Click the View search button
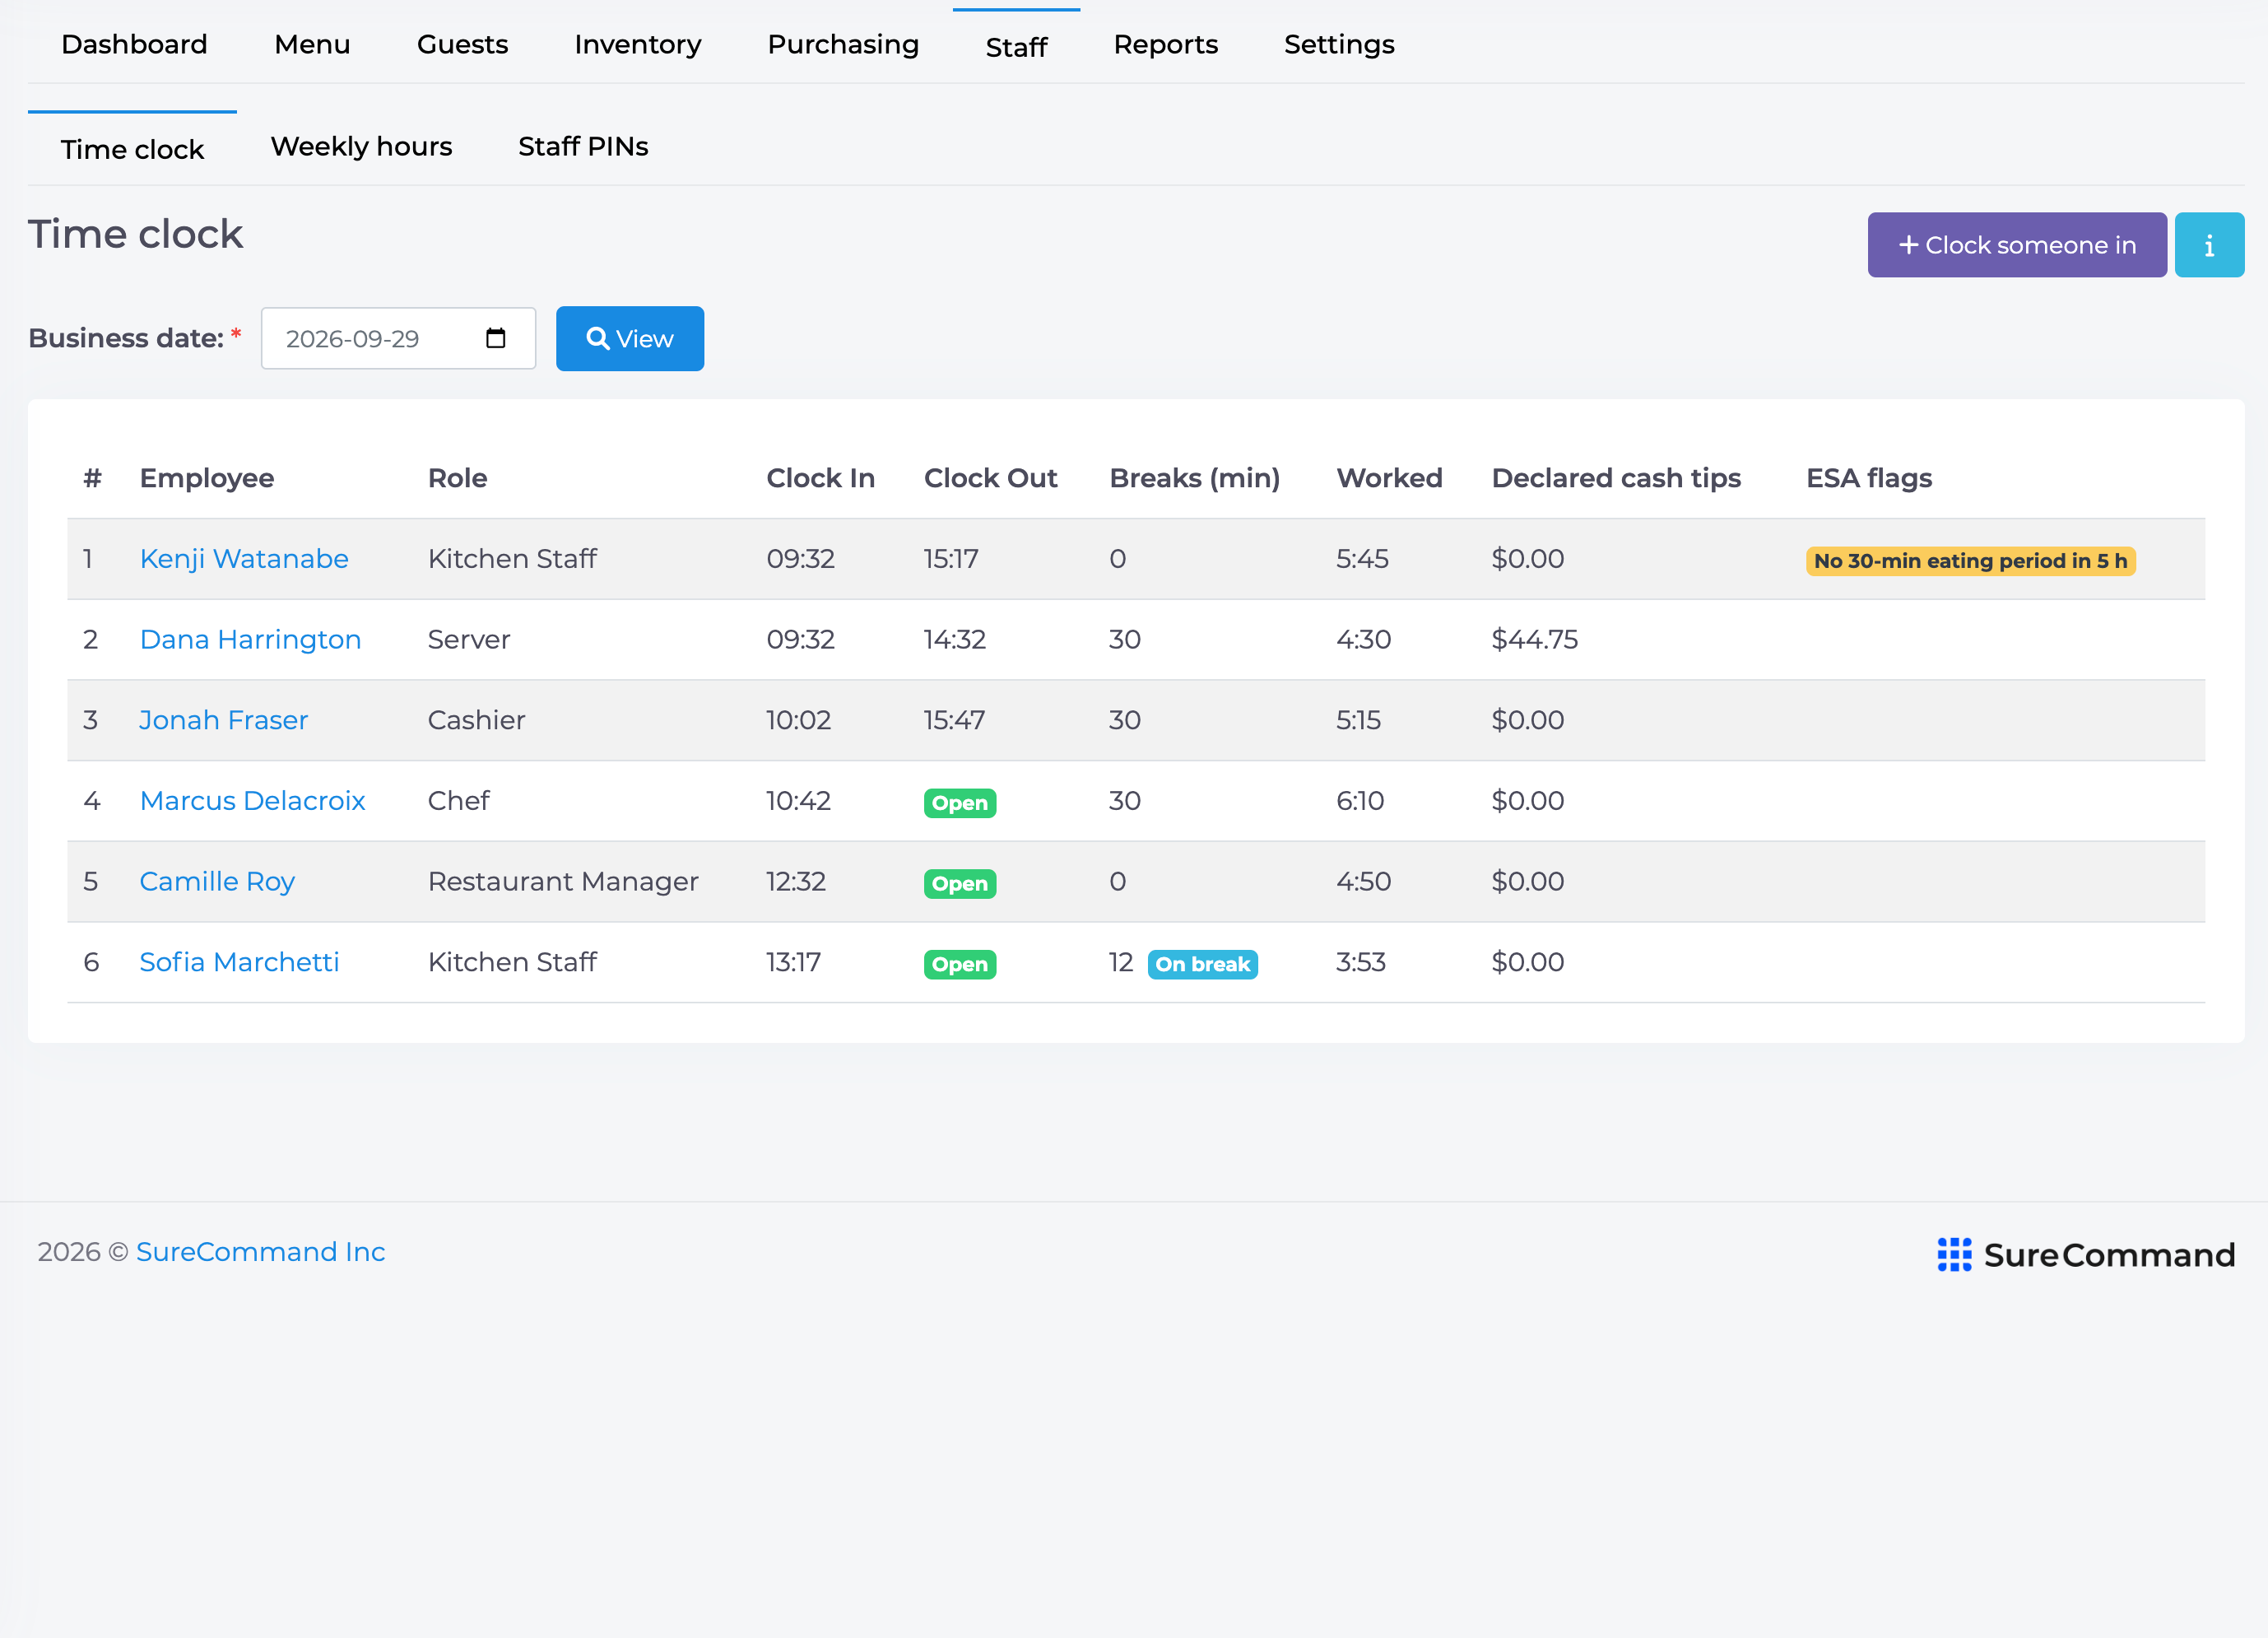Image resolution: width=2268 pixels, height=1638 pixels. coord(630,339)
